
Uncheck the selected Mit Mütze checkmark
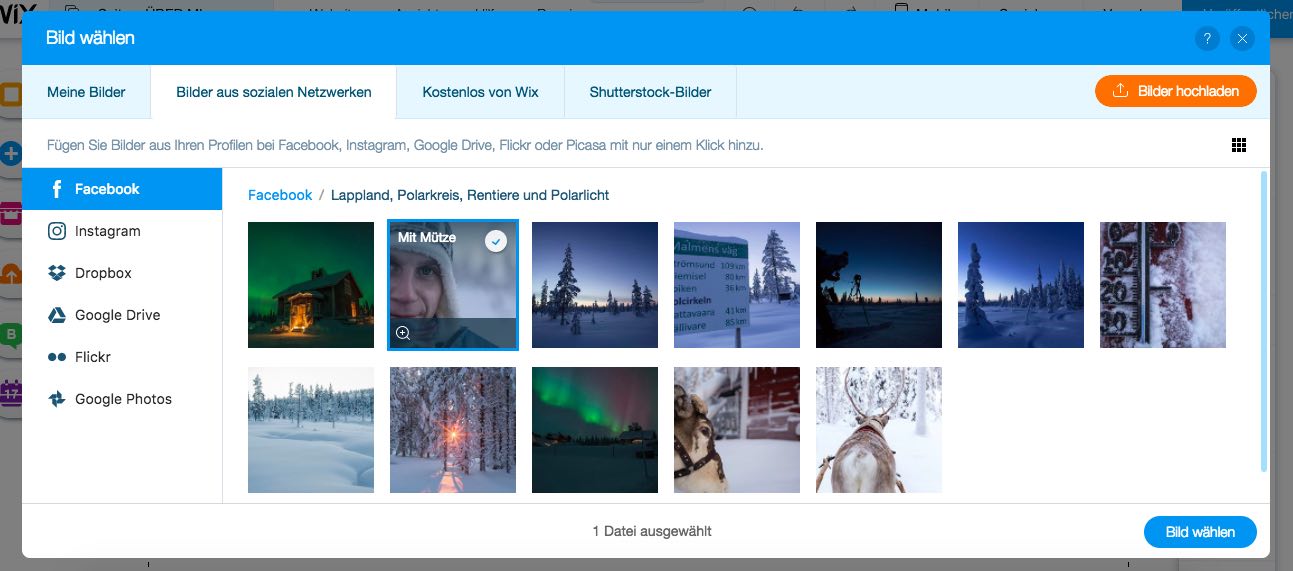click(x=496, y=241)
